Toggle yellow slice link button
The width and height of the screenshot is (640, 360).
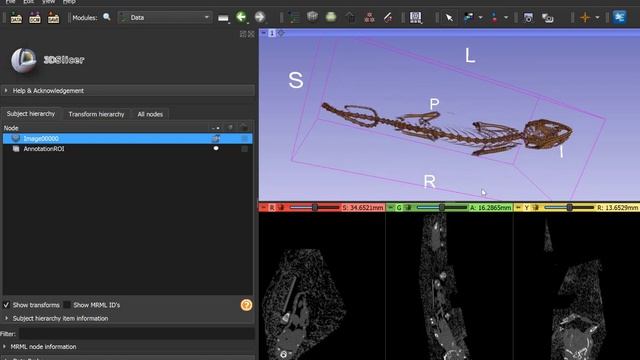coord(536,208)
